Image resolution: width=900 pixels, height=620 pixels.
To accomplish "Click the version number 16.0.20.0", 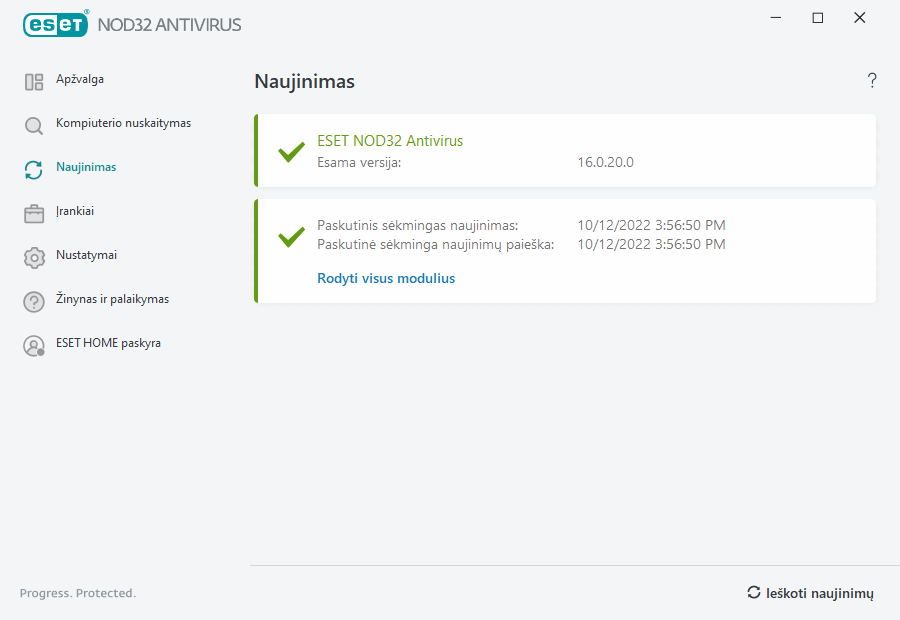I will tap(606, 162).
